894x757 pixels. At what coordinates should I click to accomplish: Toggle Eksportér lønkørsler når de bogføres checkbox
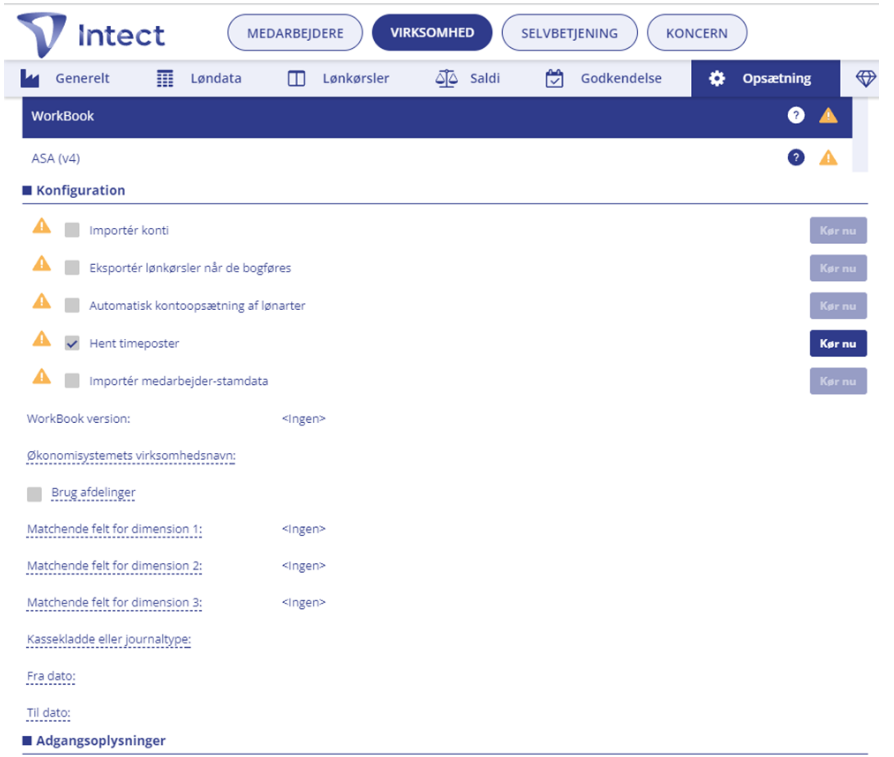[x=72, y=268]
